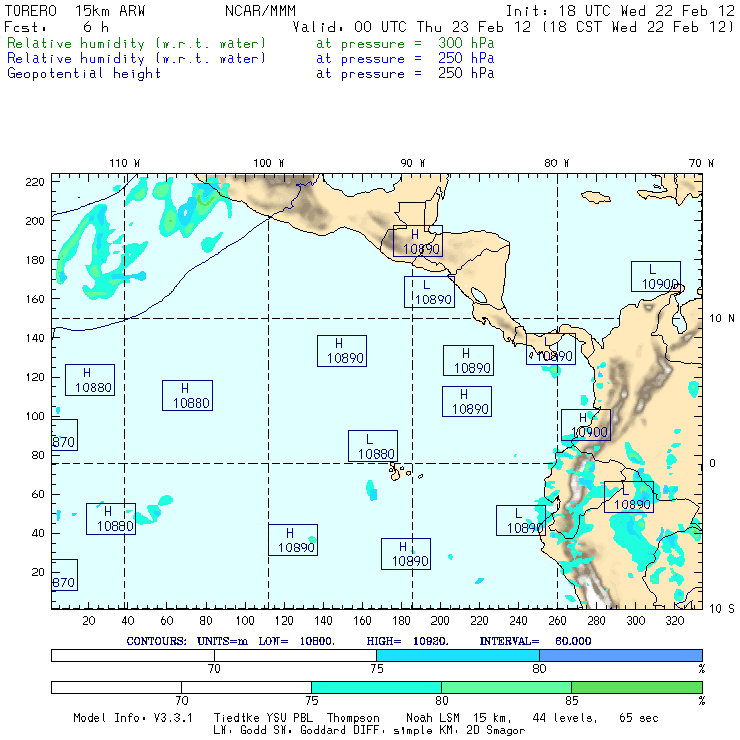Select the '90 W' longitude label
This screenshot has width=740, height=740.
click(x=412, y=163)
